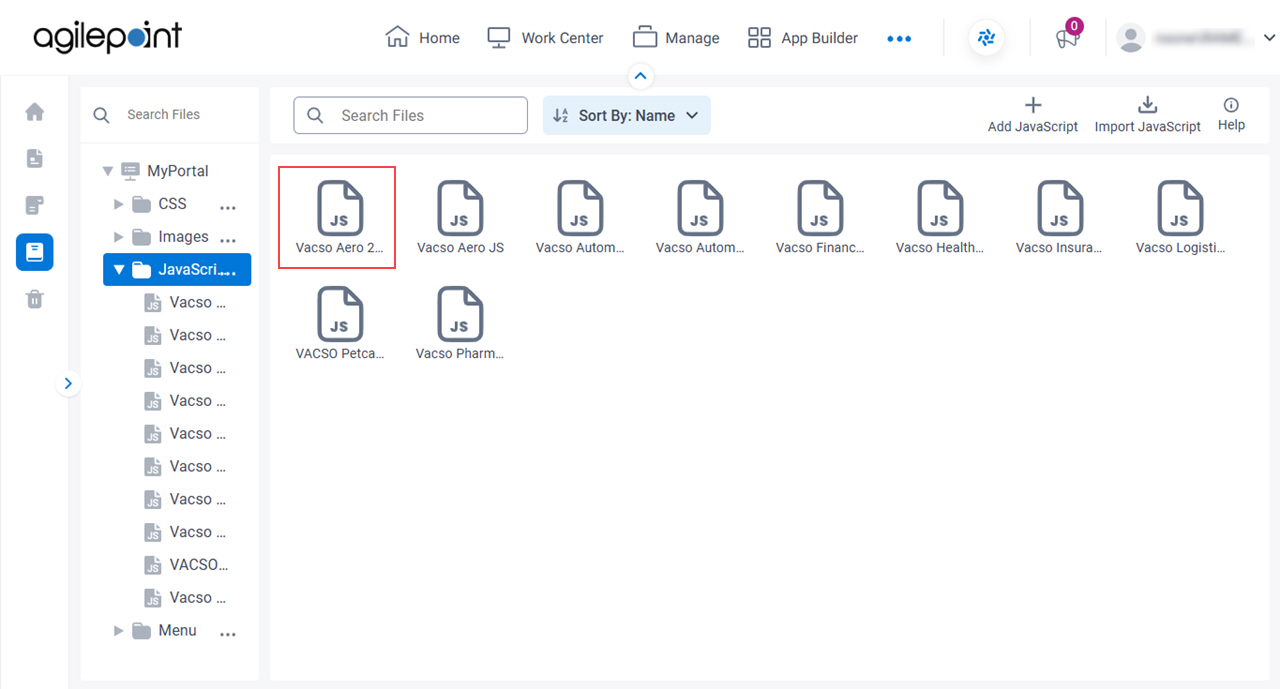Open the AI assistant pinwheel icon
The height and width of the screenshot is (689, 1280).
coord(987,38)
